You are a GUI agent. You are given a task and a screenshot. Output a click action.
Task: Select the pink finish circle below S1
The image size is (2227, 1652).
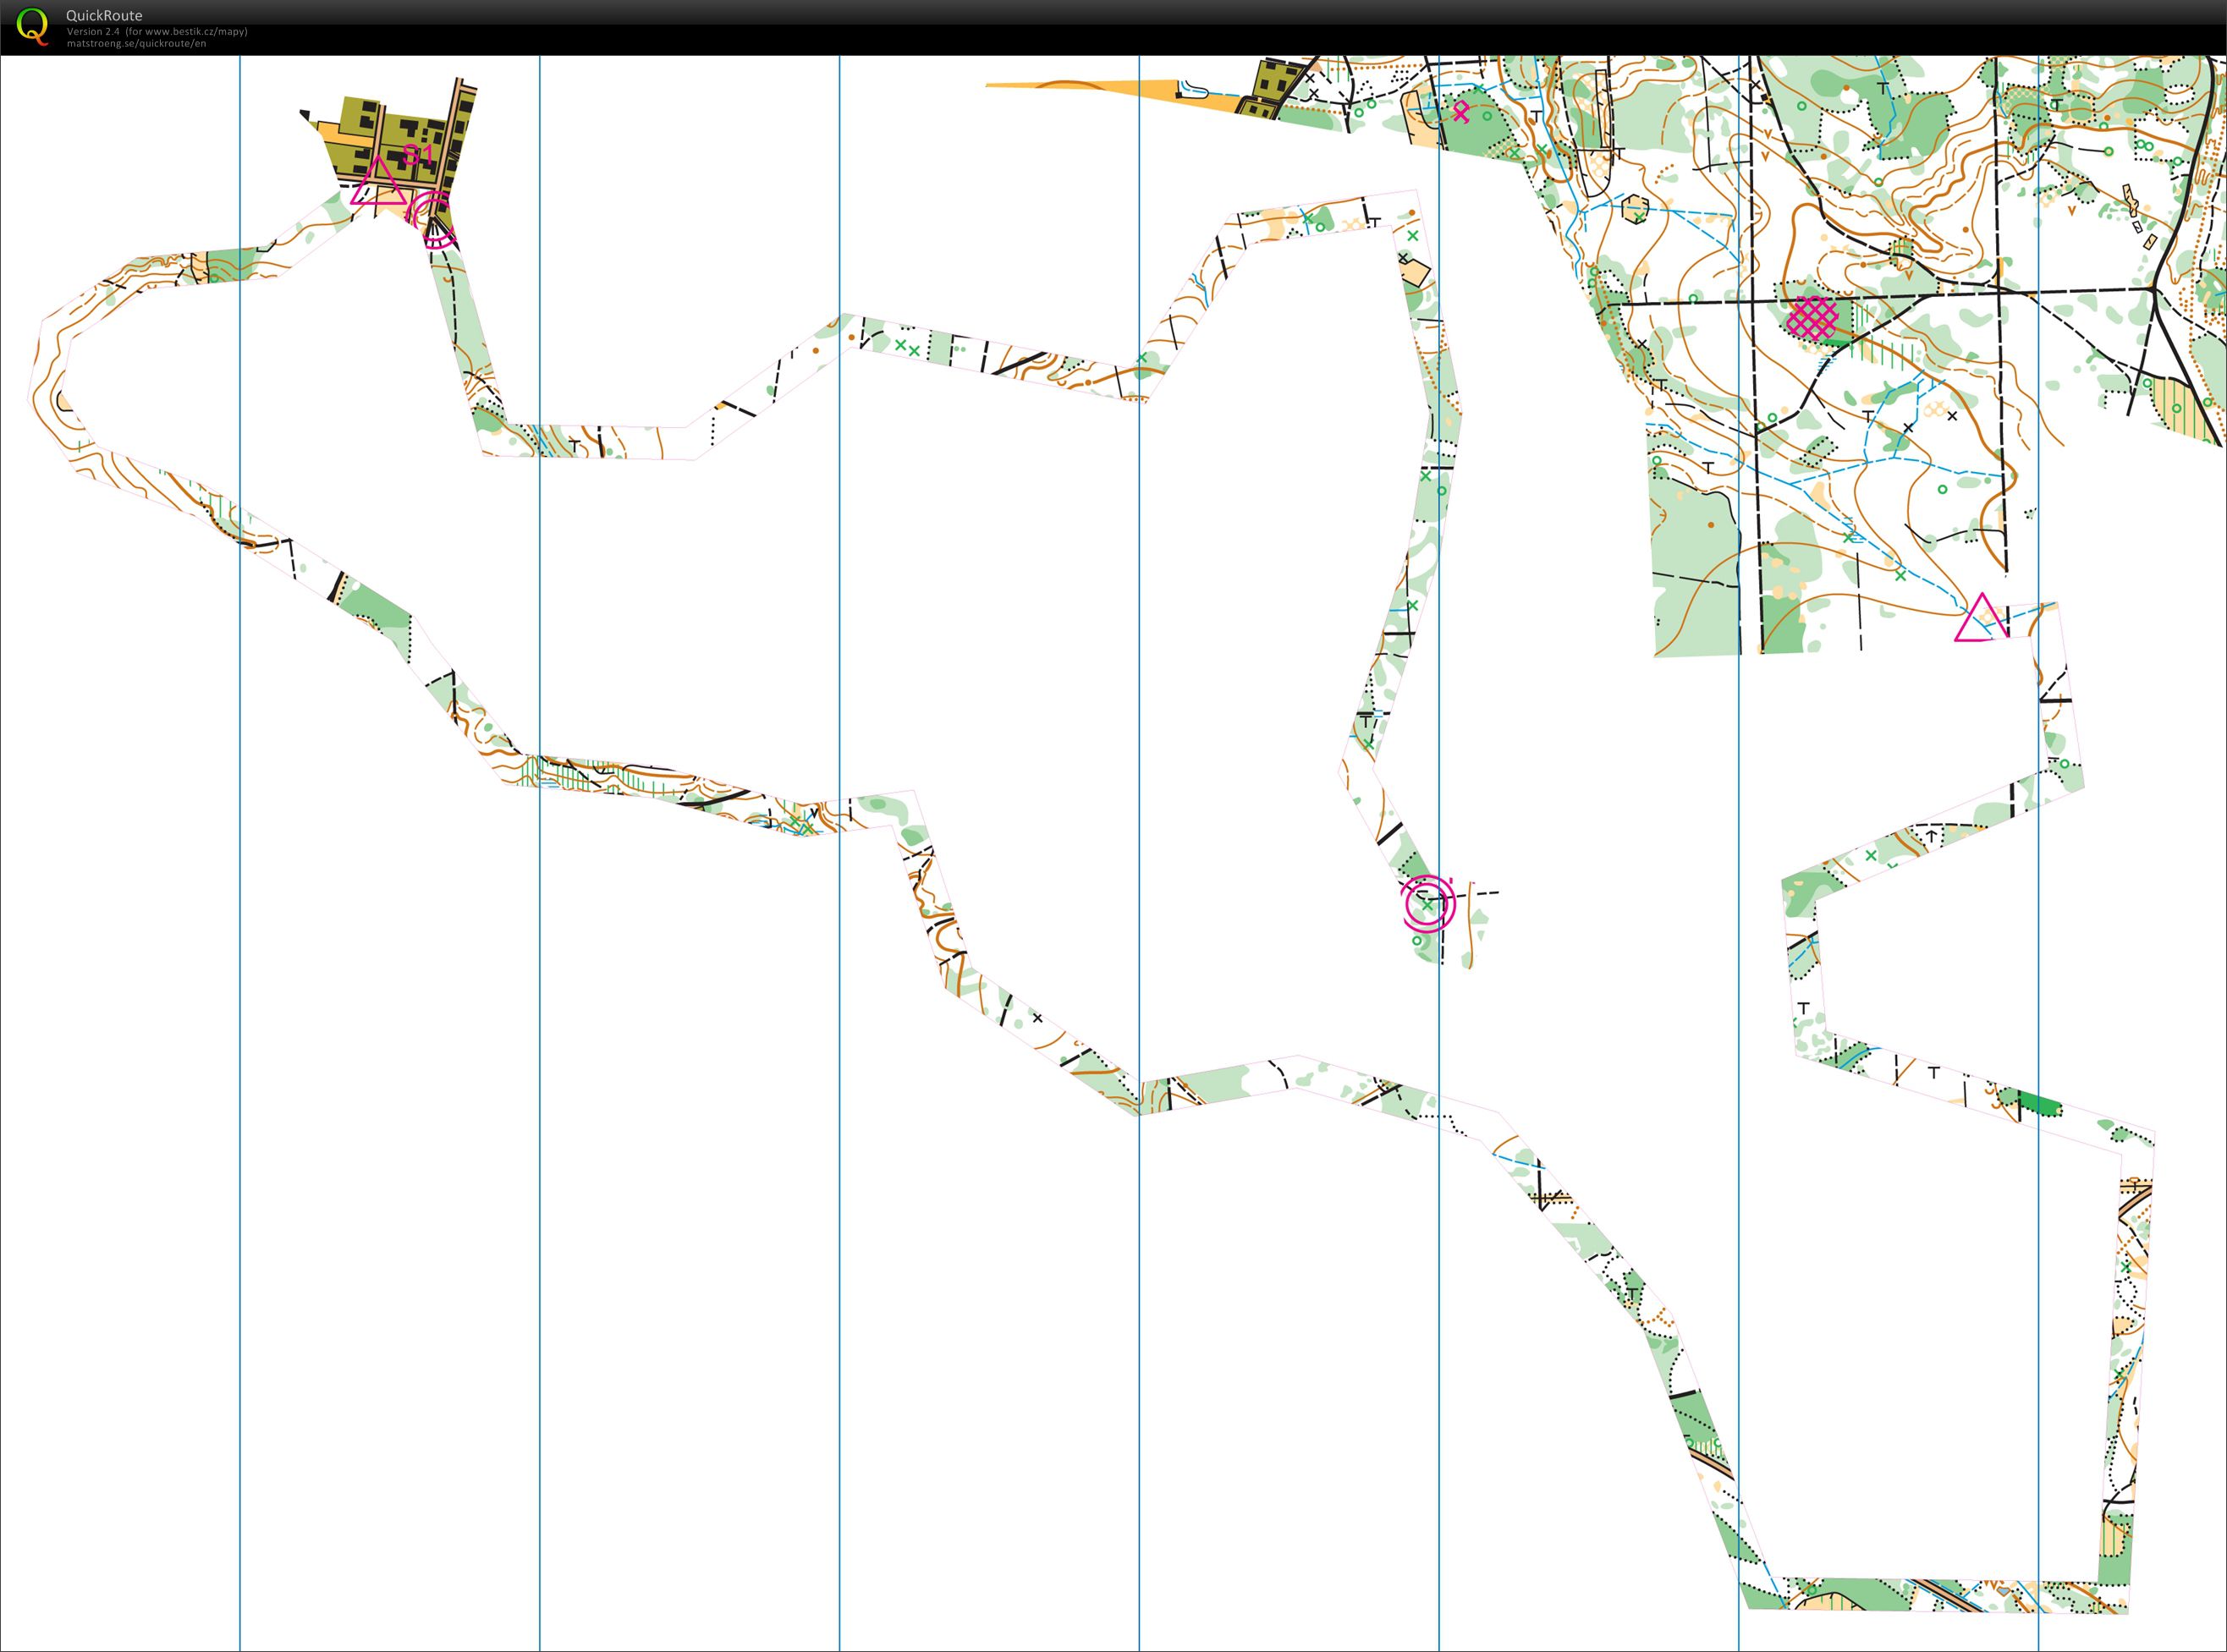[x=432, y=219]
